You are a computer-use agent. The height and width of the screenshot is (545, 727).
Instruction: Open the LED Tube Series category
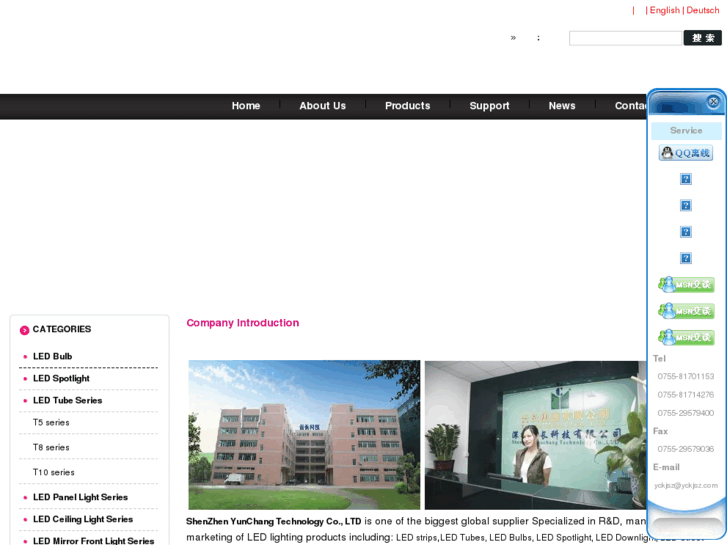tap(67, 400)
